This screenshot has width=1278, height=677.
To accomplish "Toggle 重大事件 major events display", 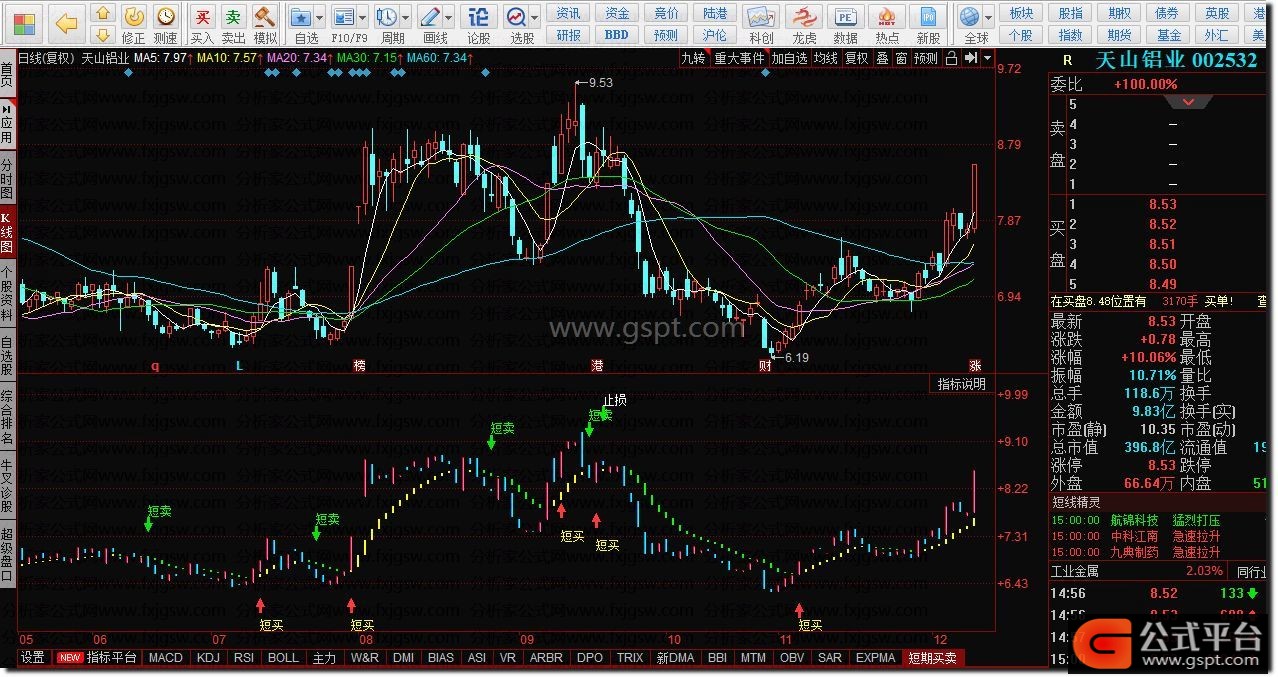I will click(739, 58).
